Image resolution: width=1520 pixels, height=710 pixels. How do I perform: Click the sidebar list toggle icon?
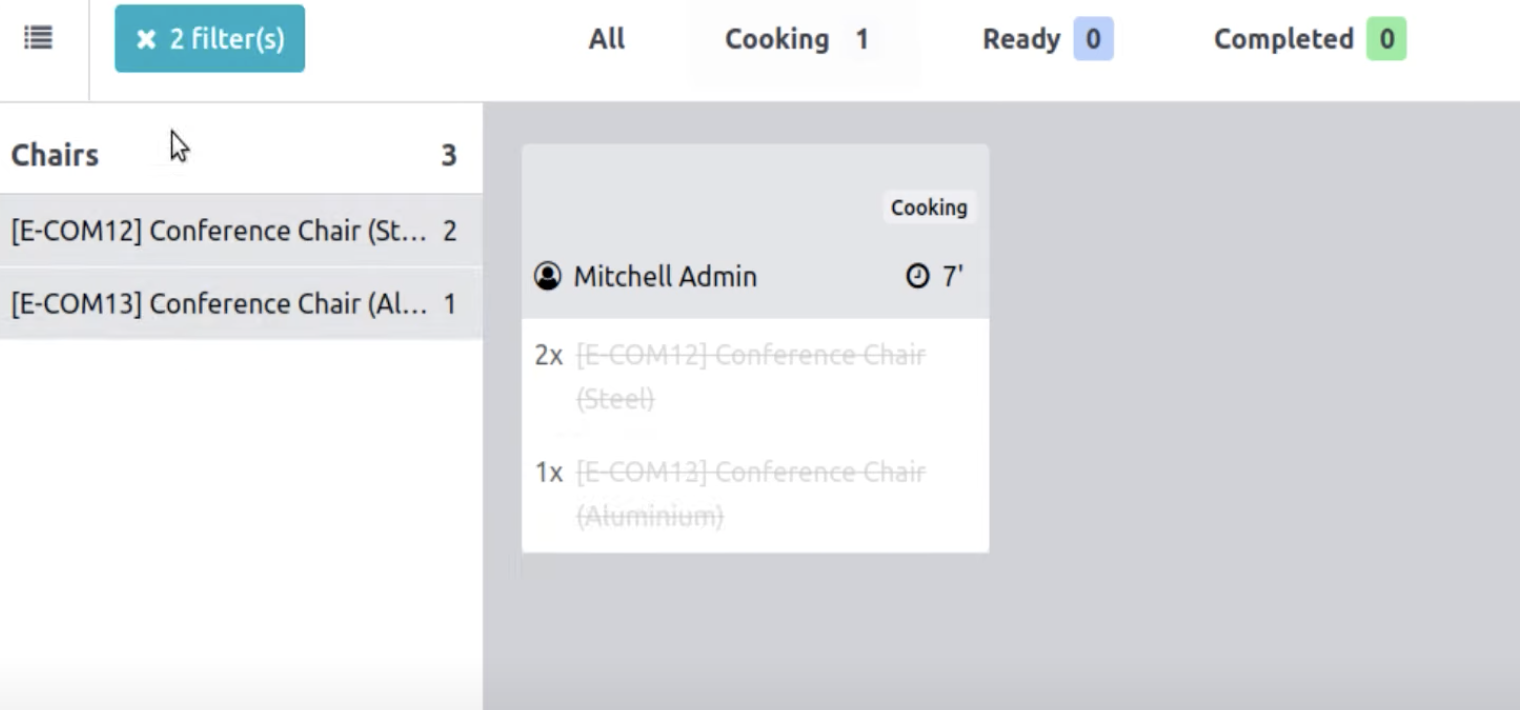pyautogui.click(x=38, y=39)
